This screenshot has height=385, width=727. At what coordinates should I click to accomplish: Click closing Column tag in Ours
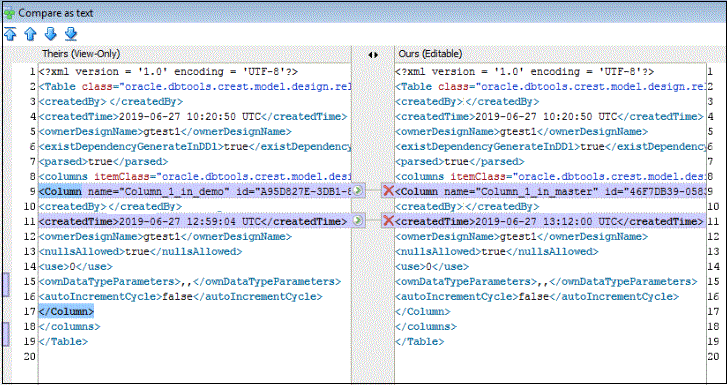tap(423, 311)
